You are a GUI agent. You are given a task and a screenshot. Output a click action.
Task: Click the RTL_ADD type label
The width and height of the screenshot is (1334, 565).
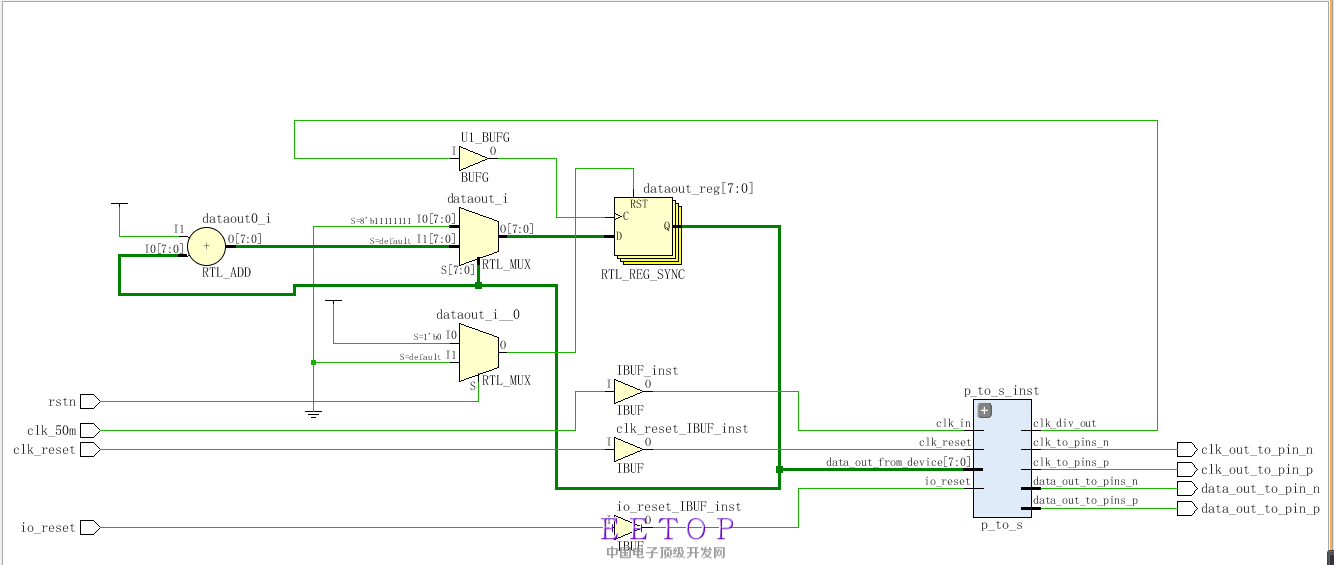click(226, 272)
